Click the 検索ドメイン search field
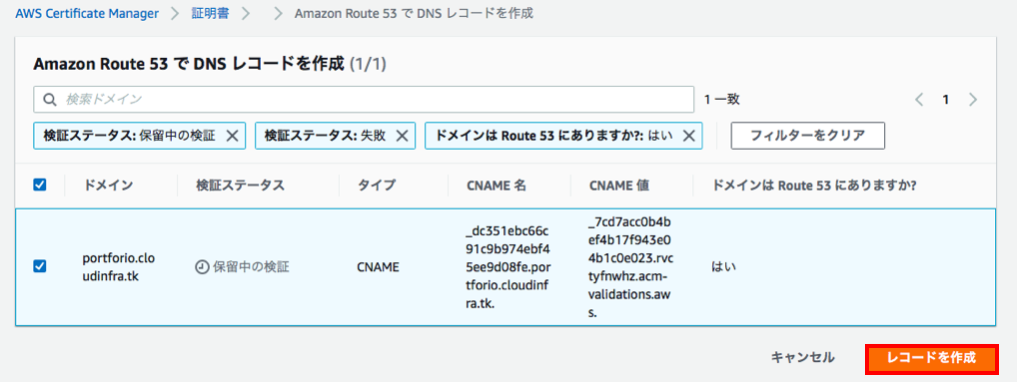 tap(363, 99)
